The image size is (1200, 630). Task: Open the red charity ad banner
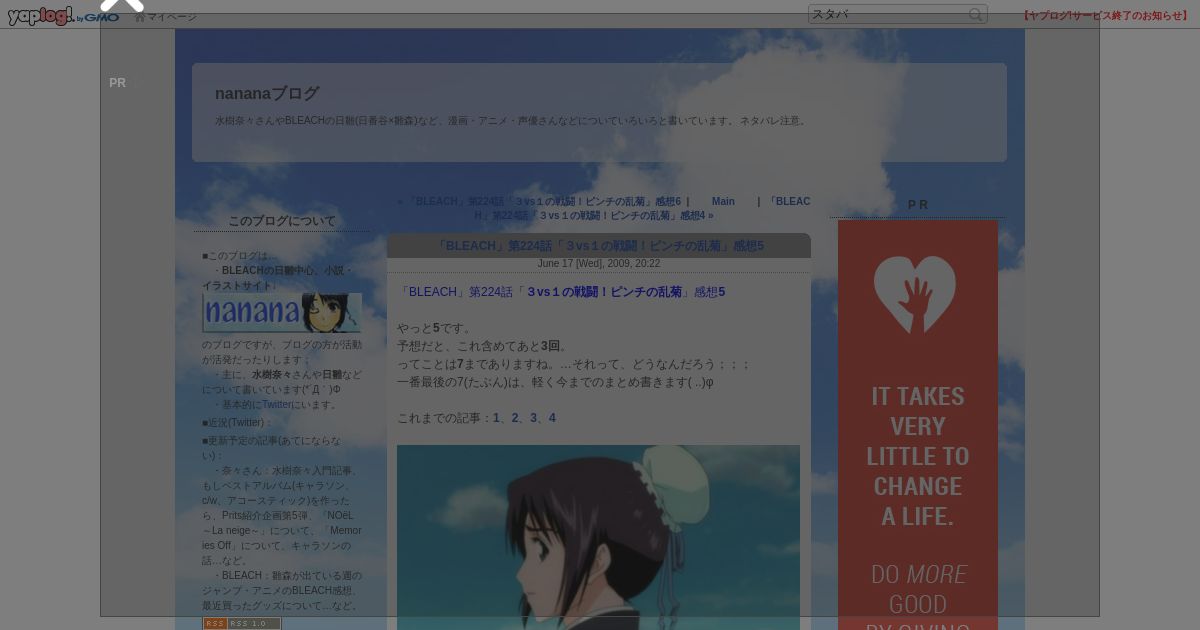point(918,425)
